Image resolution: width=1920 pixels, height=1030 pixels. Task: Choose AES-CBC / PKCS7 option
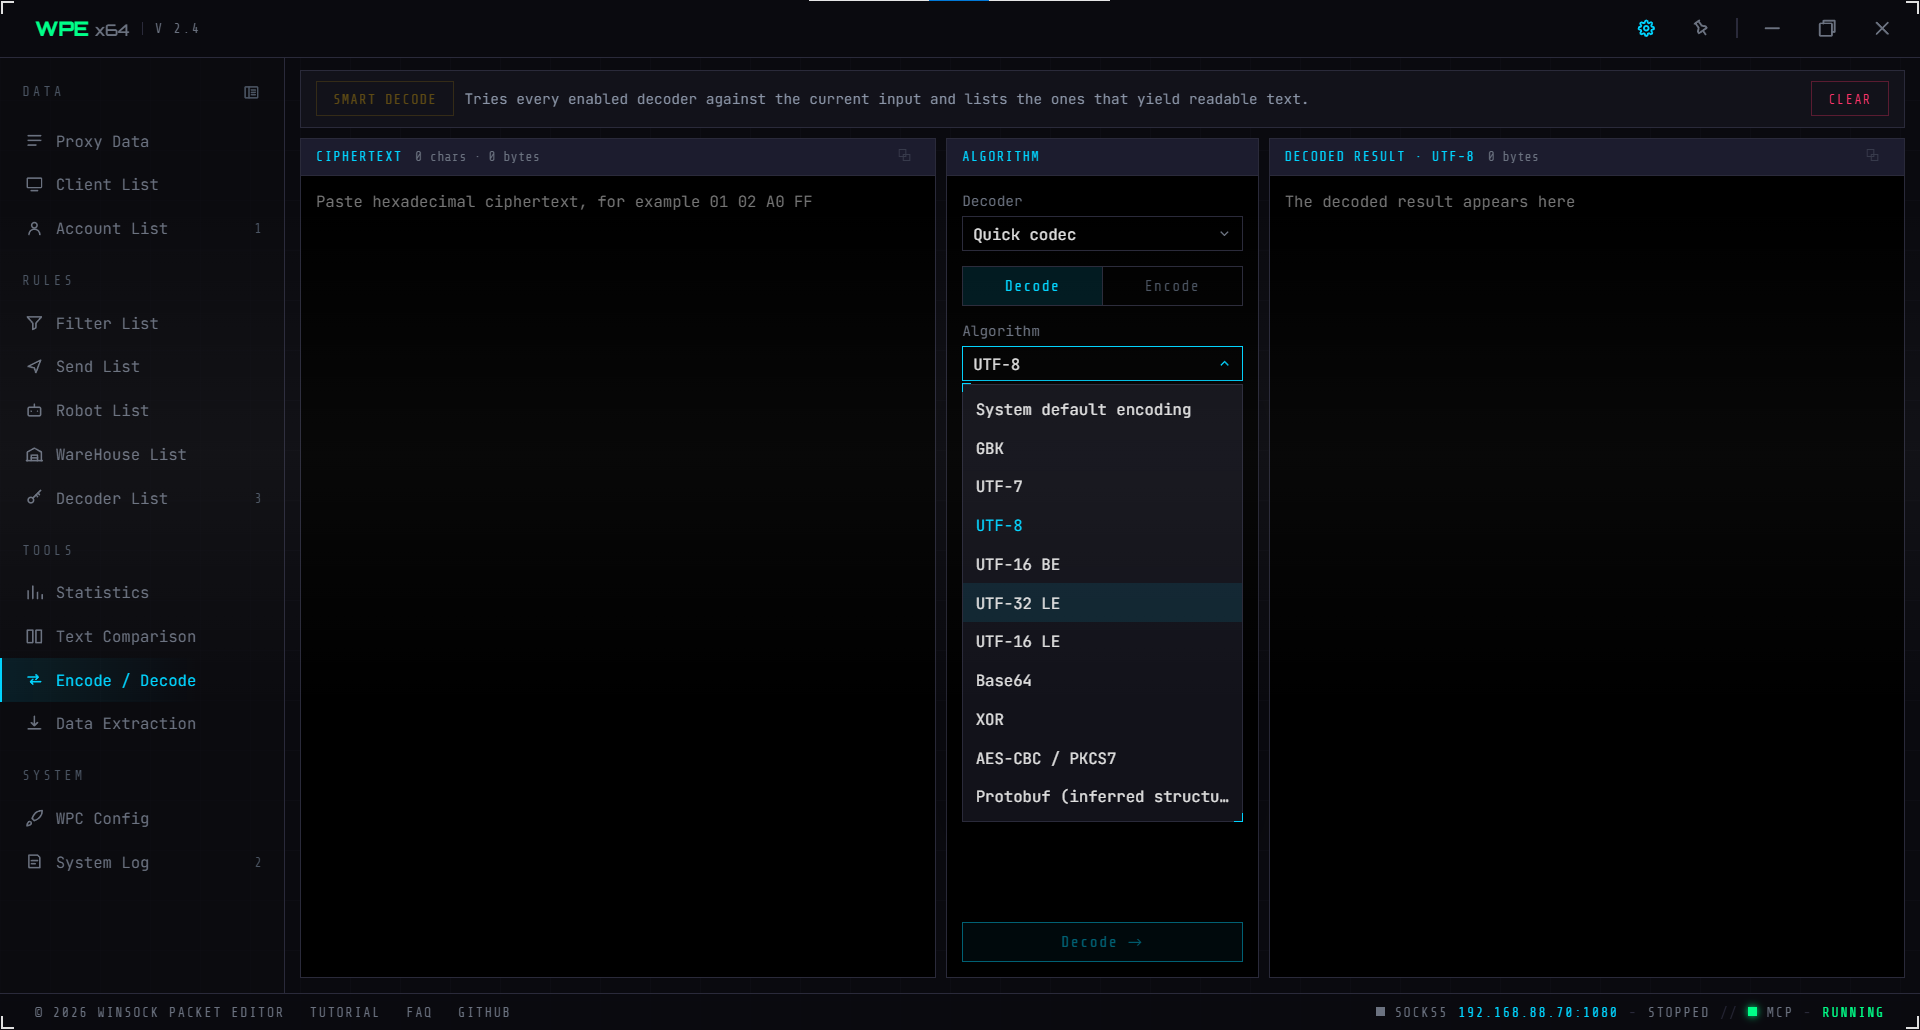1102,758
